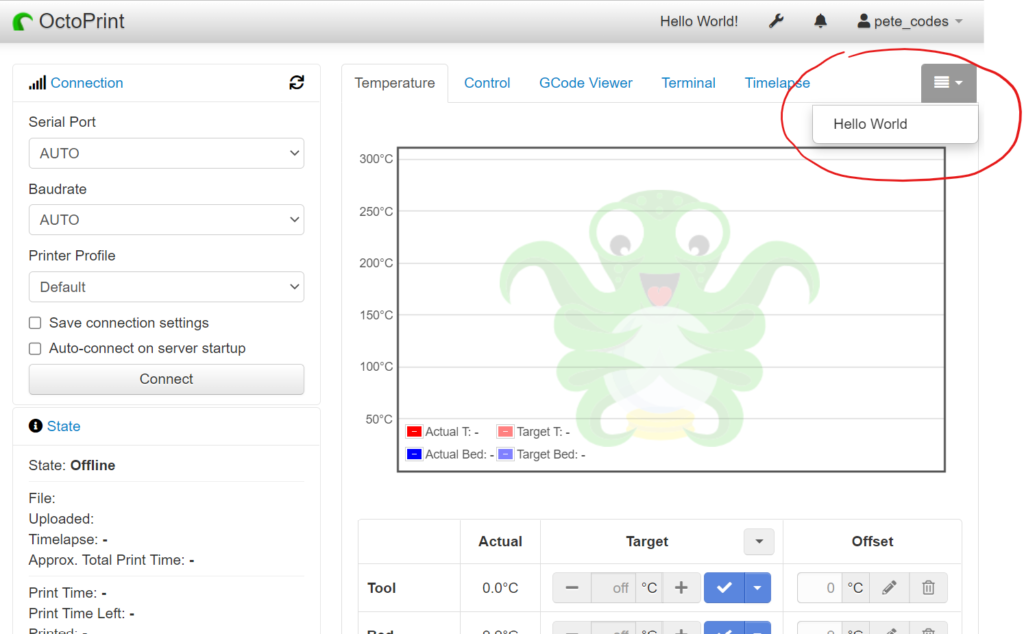This screenshot has height=634, width=1024.
Task: Click the light blue Target Bed legend swatch
Action: pyautogui.click(x=505, y=454)
